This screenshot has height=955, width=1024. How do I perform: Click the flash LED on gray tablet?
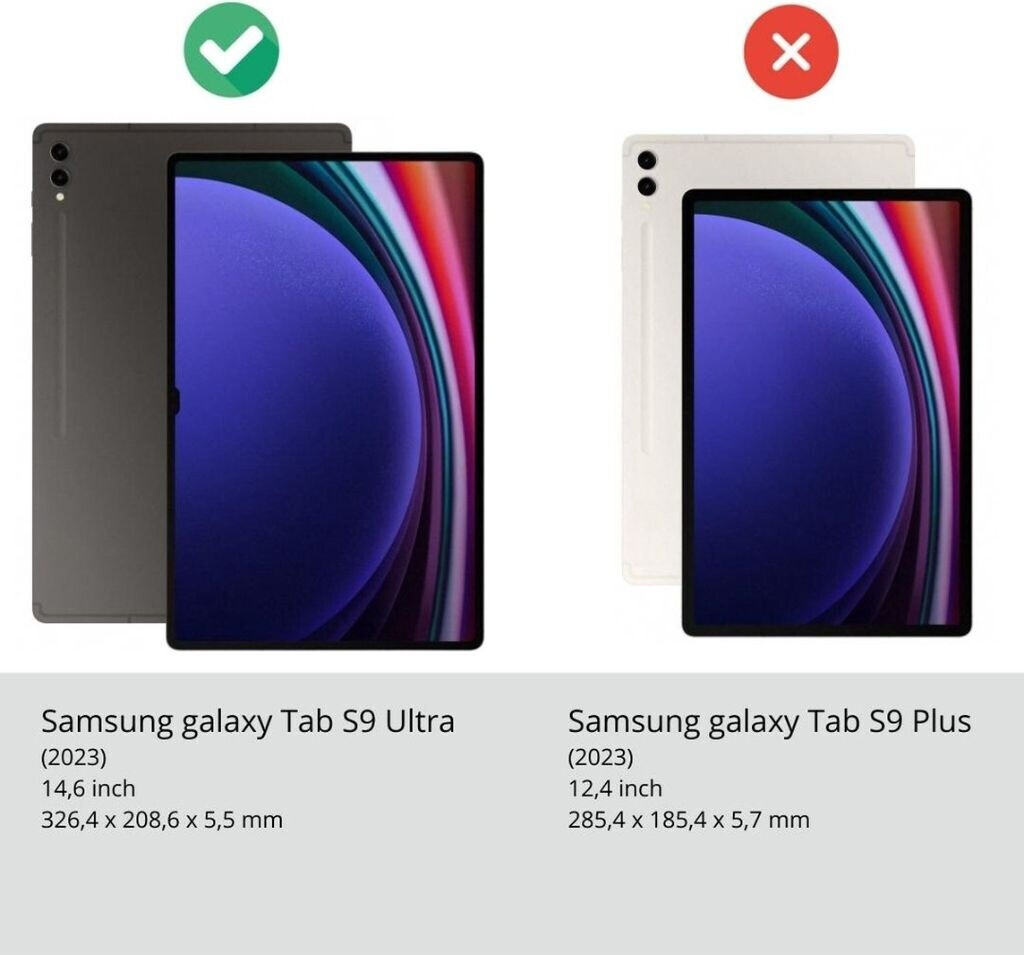coord(60,197)
